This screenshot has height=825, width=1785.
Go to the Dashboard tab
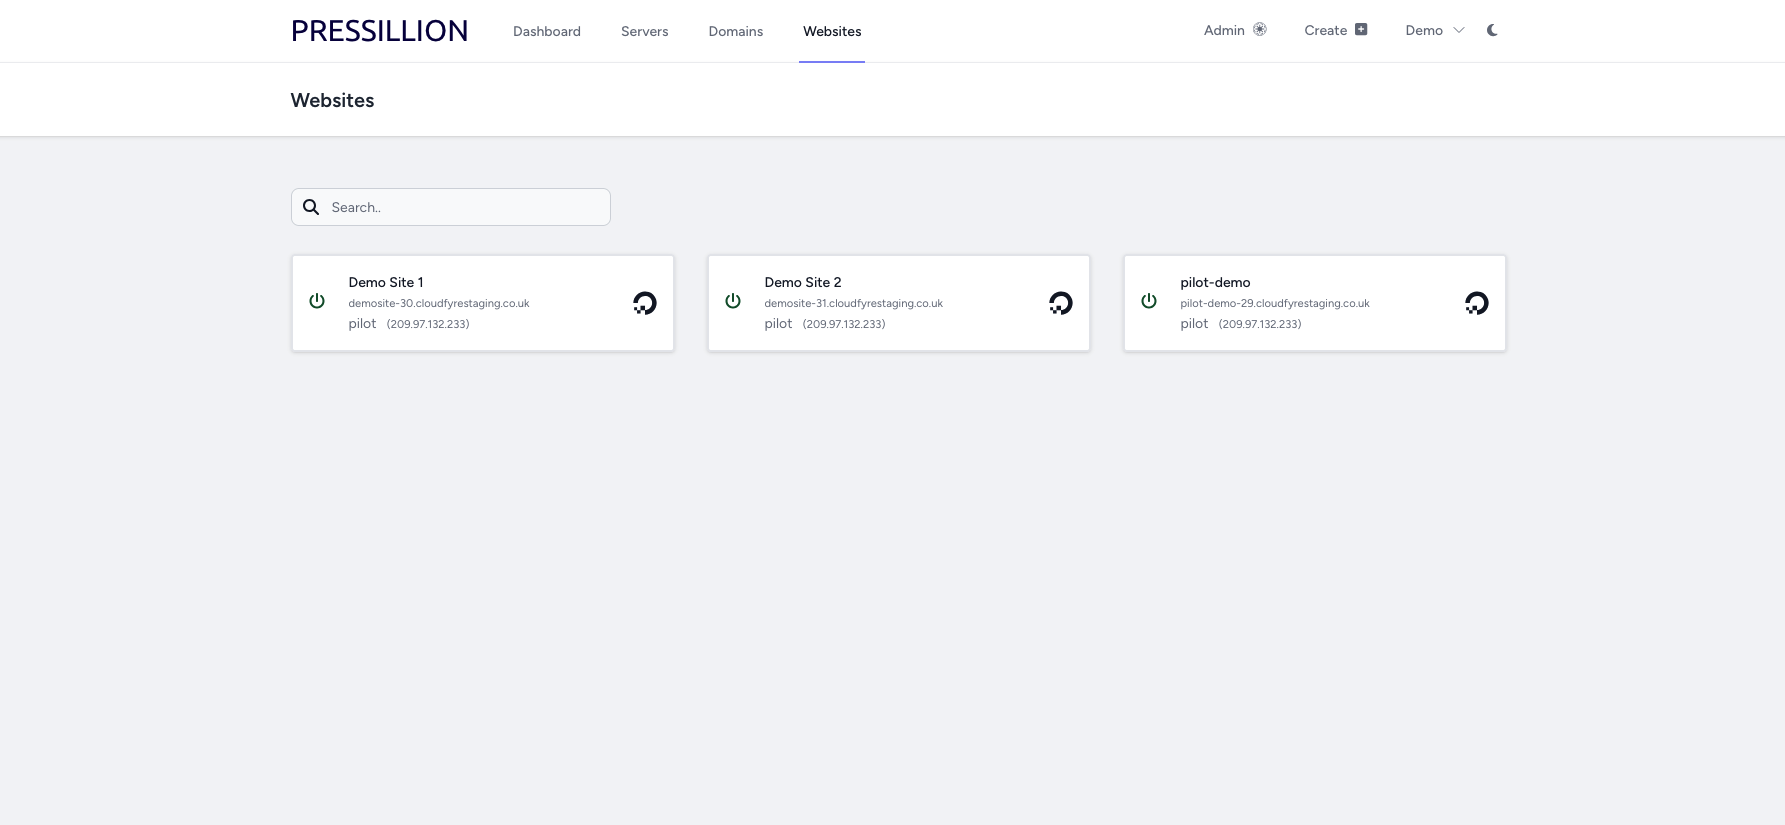[x=547, y=31]
